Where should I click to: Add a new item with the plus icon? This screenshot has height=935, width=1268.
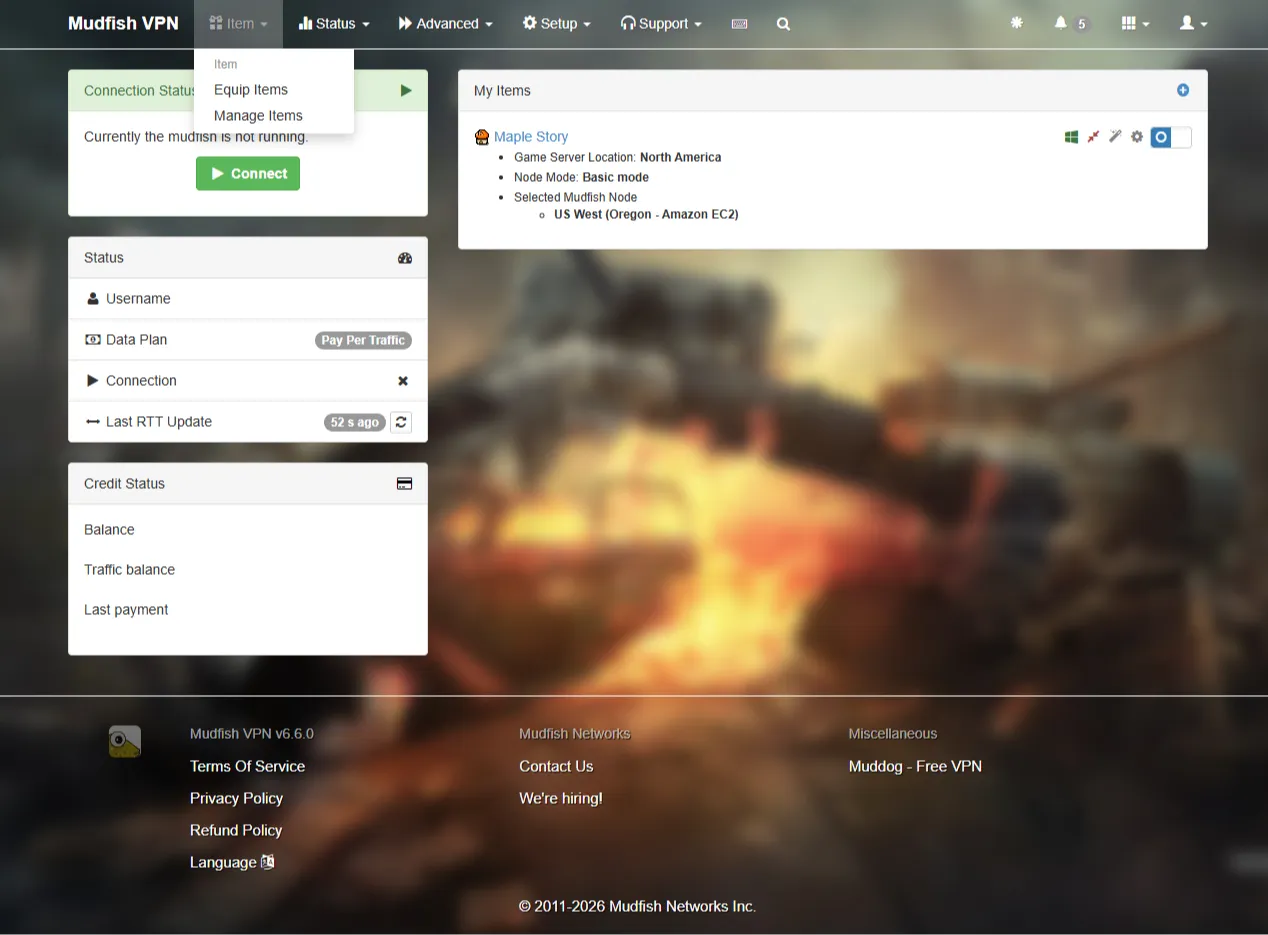tap(1183, 90)
